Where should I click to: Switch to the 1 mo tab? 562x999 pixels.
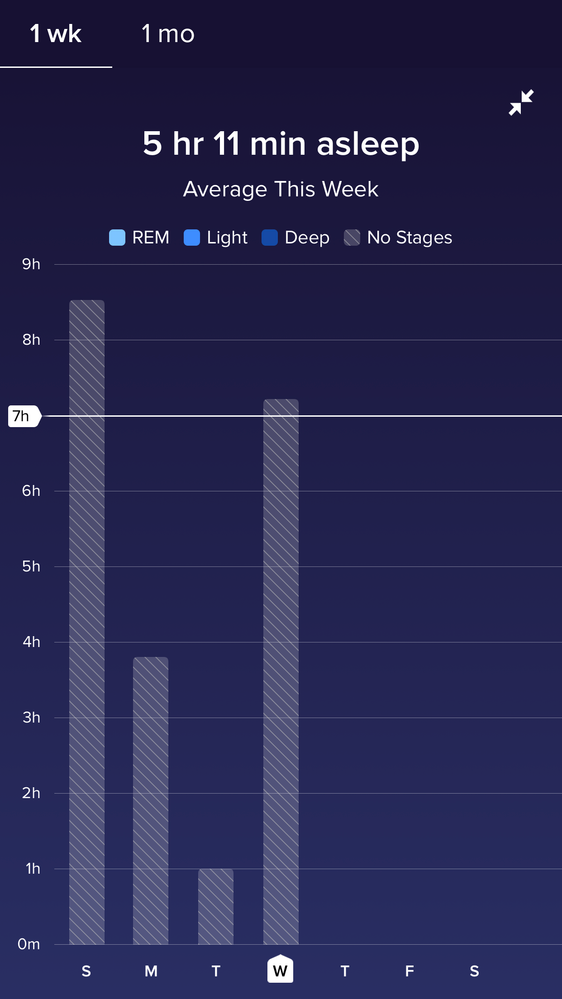point(168,34)
